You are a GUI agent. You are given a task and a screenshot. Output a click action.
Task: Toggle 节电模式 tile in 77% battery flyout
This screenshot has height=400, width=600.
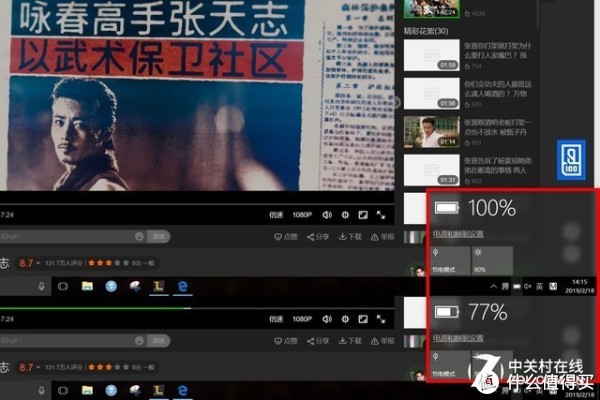pyautogui.click(x=450, y=365)
